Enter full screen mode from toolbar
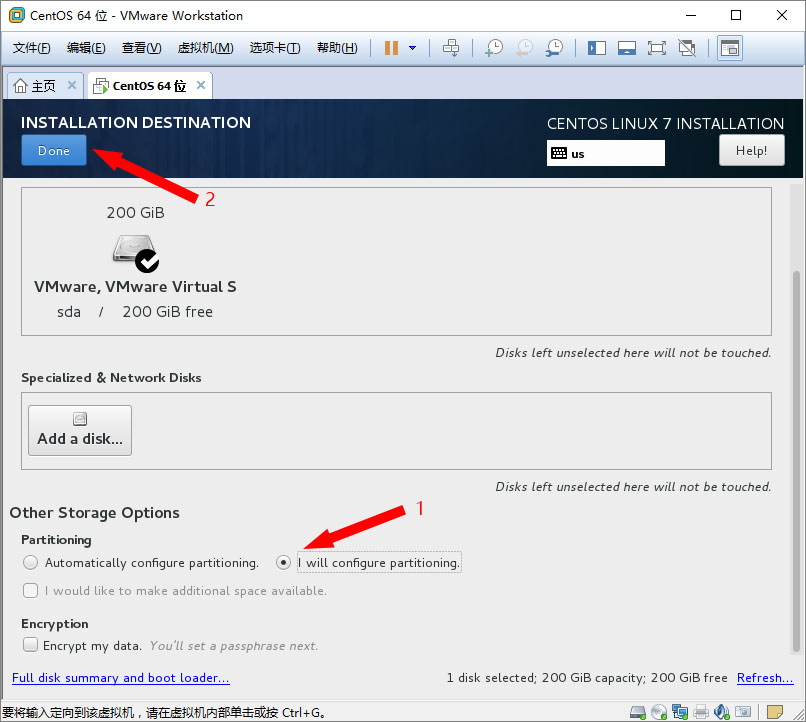Screen dimensions: 806x722 (656, 48)
